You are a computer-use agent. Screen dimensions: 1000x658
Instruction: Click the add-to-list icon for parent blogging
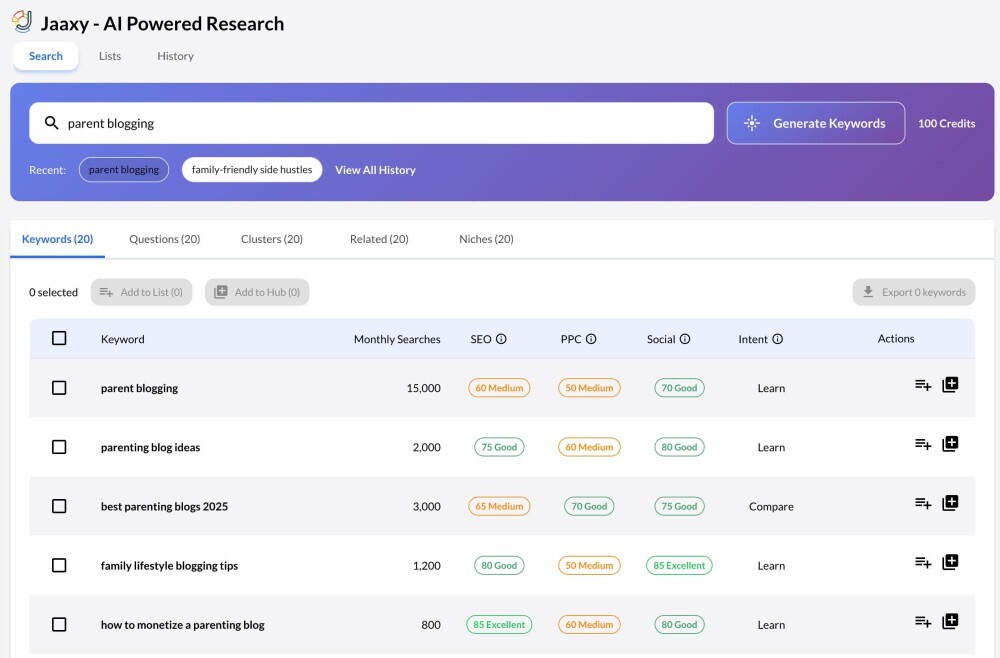922,387
